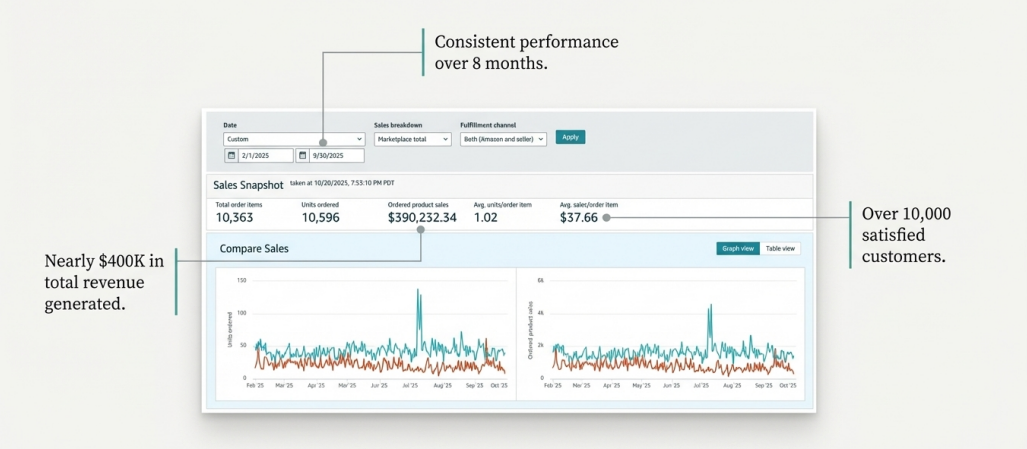Click the Compare Sales heading
Screen dimensions: 1027x449
(x=246, y=248)
